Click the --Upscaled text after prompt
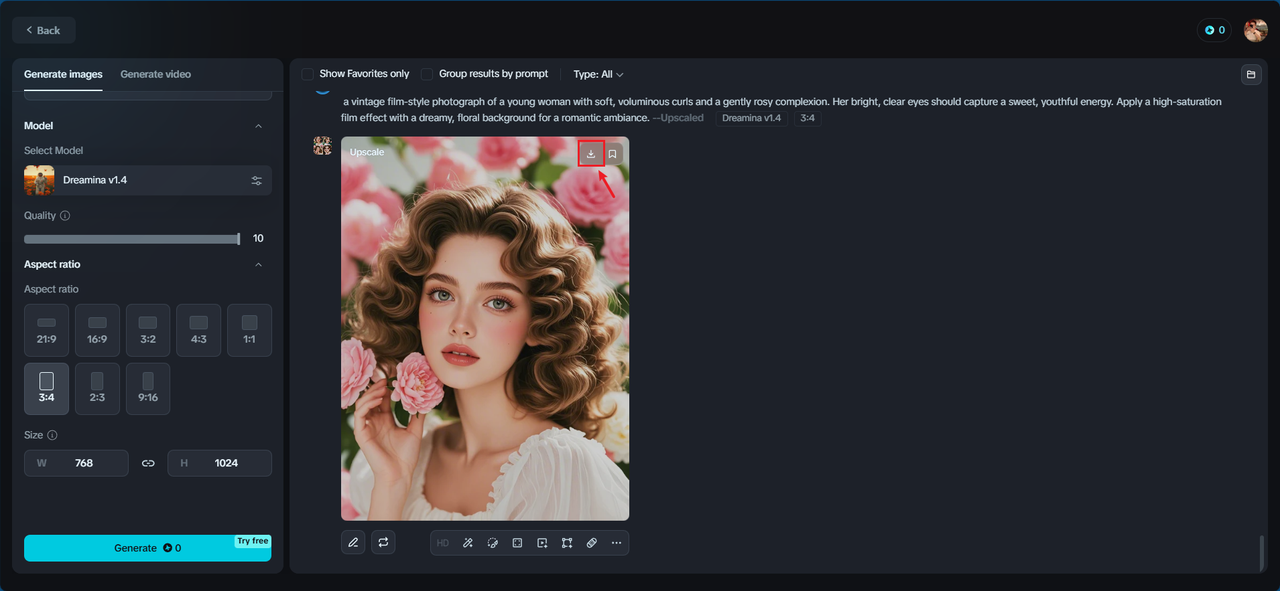Image resolution: width=1280 pixels, height=591 pixels. tap(678, 118)
